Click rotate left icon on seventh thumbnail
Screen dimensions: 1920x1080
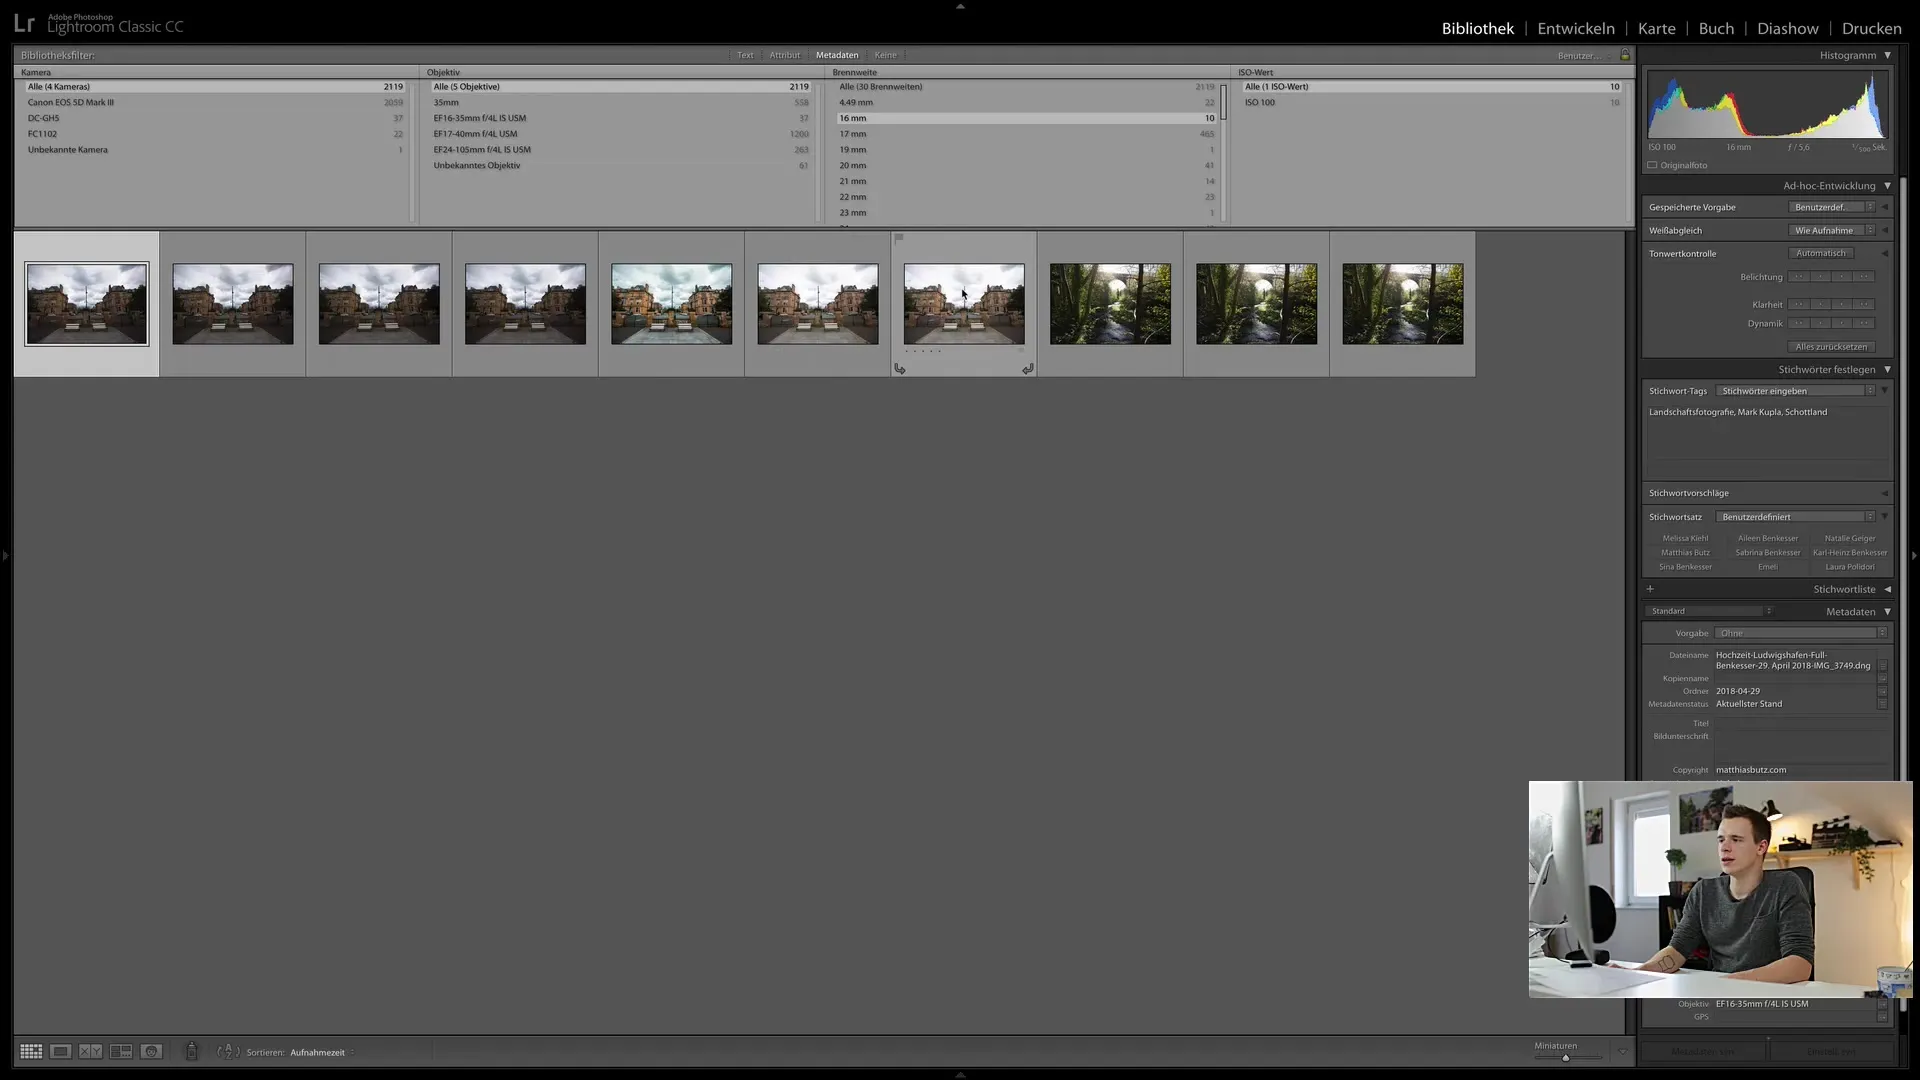point(900,369)
